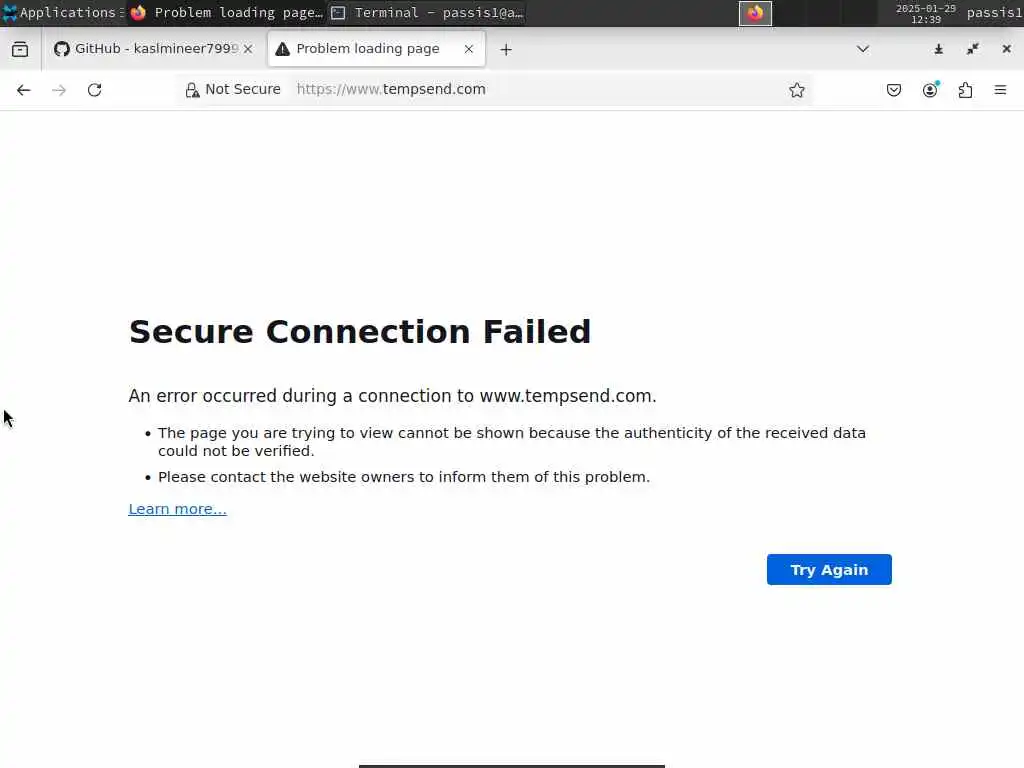The image size is (1024, 768).
Task: Close the Problem loading page tab
Action: coord(468,49)
